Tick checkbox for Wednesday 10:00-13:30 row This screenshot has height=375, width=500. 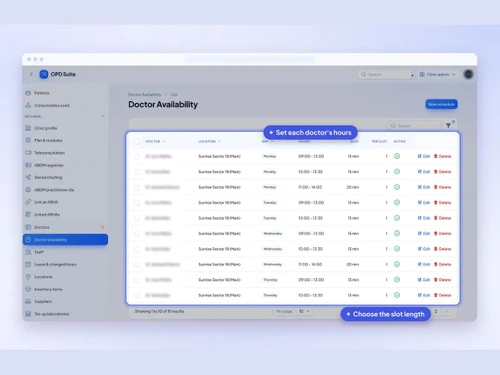[137, 249]
